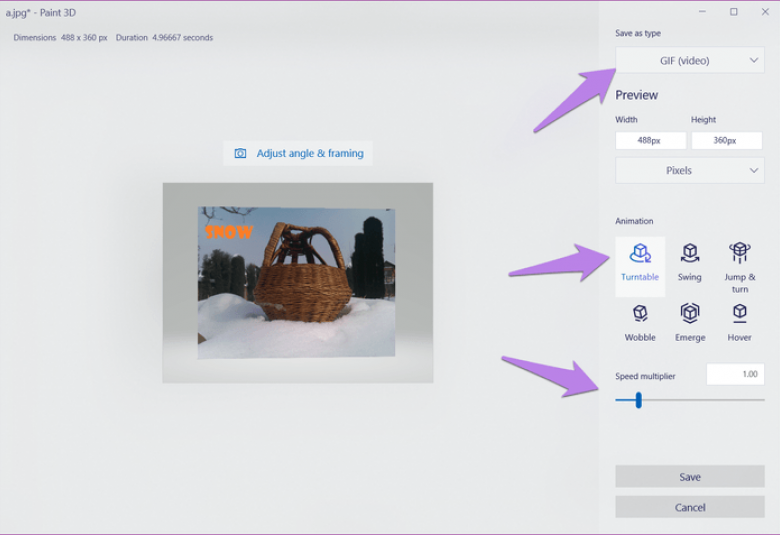Select the Turntable animation icon
The image size is (780, 535).
tap(640, 253)
